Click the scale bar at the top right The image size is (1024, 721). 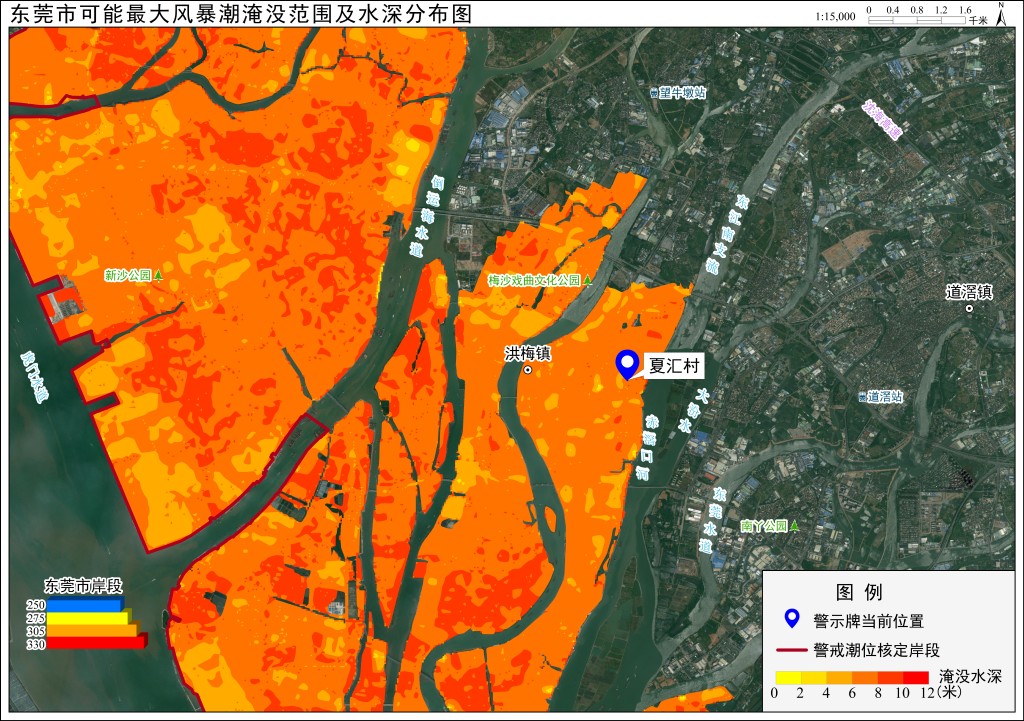[x=917, y=20]
